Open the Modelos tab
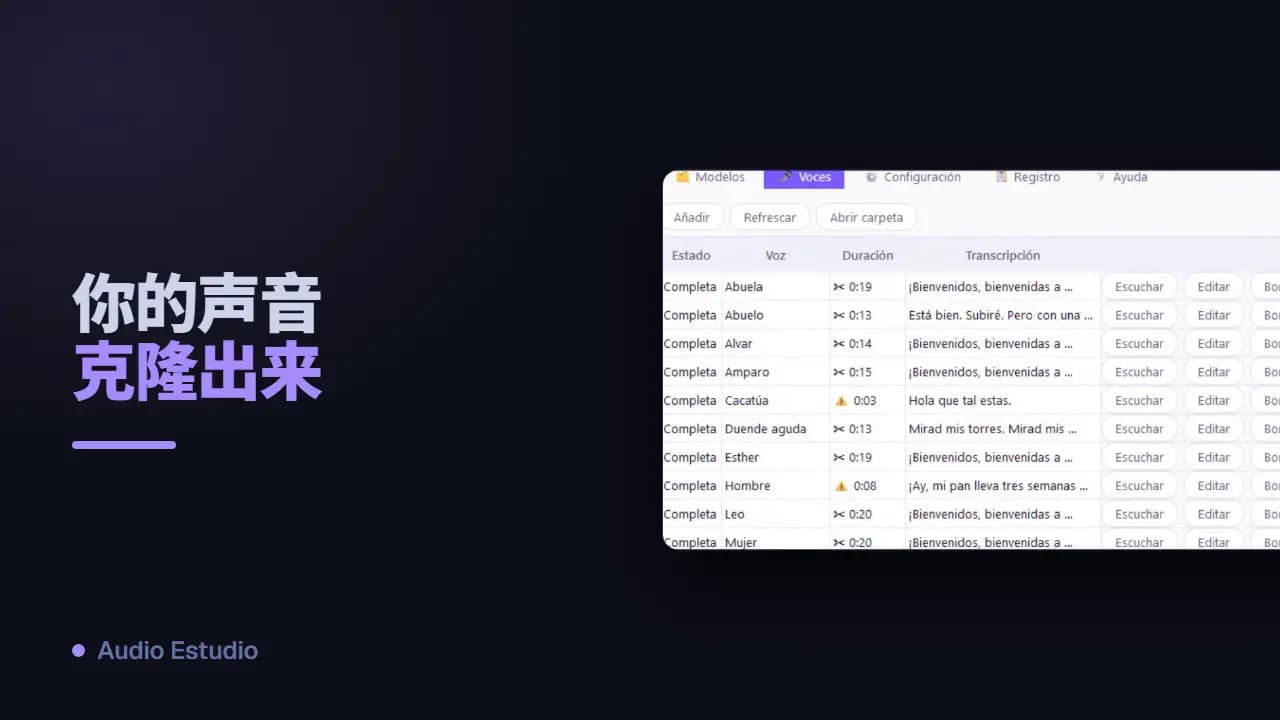 [x=711, y=177]
